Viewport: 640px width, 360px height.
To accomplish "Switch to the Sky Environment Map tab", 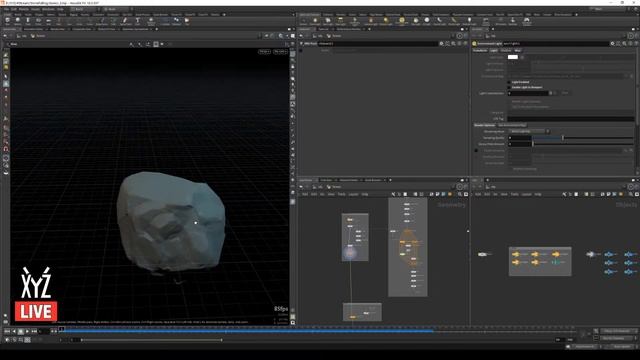I will [512, 125].
